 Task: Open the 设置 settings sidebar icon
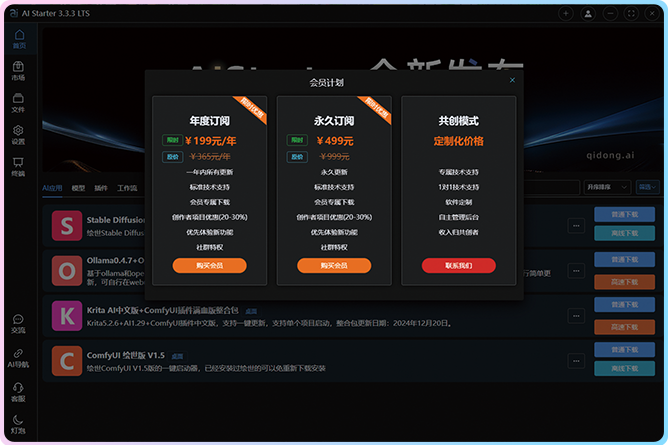[18, 135]
